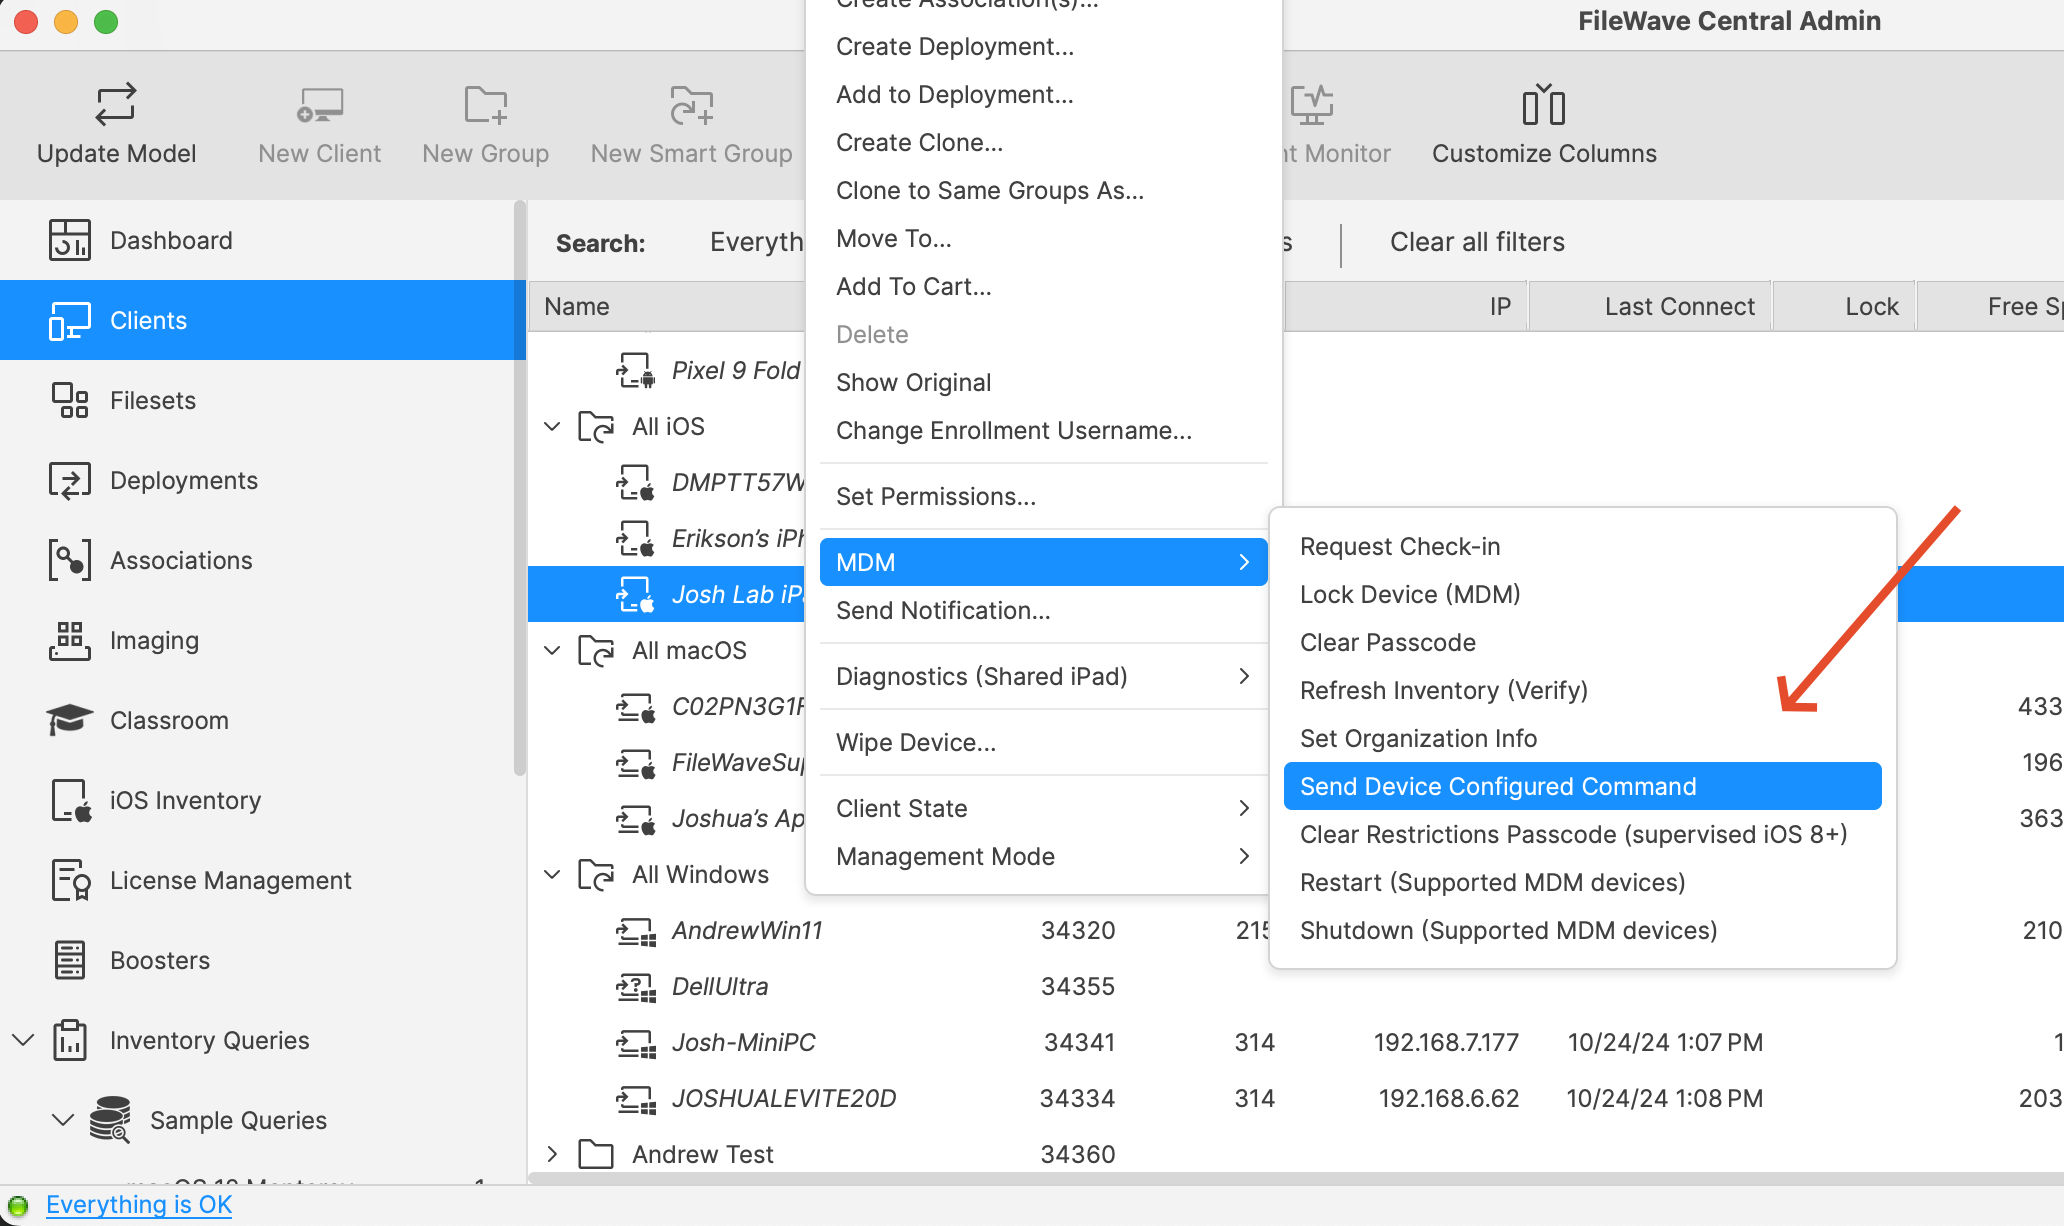
Task: Click the Sample Queries database icon
Action: coord(110,1120)
